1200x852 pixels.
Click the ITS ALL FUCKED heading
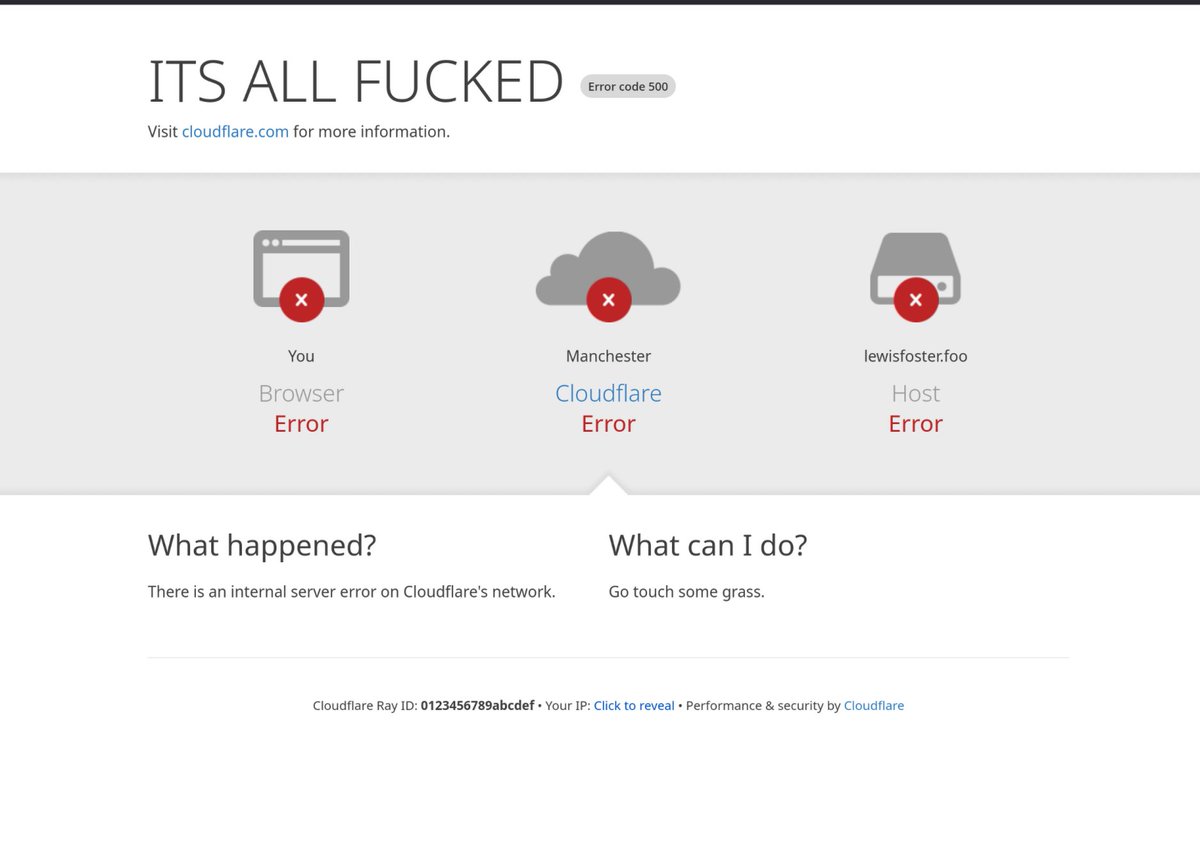tap(356, 81)
